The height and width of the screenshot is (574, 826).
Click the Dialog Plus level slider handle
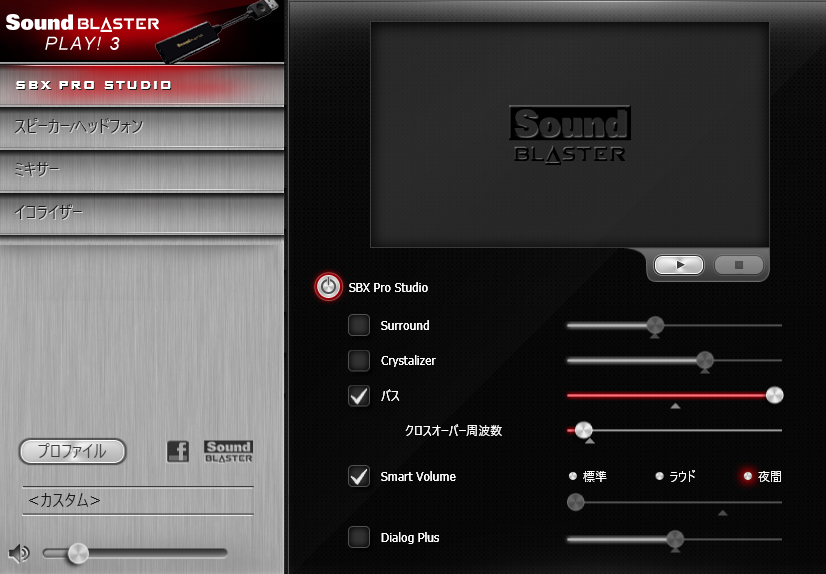click(x=675, y=539)
